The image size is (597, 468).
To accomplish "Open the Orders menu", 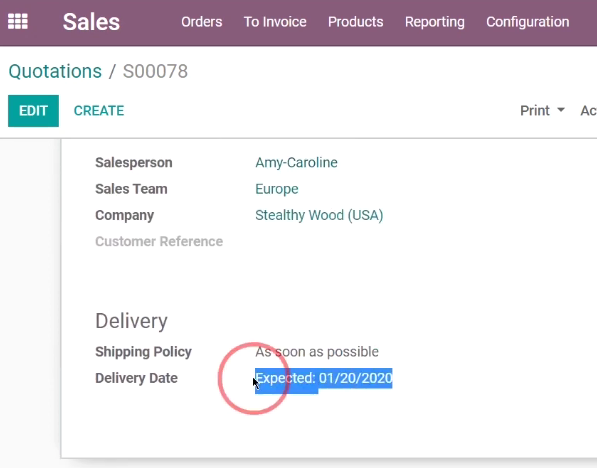I will pos(201,22).
